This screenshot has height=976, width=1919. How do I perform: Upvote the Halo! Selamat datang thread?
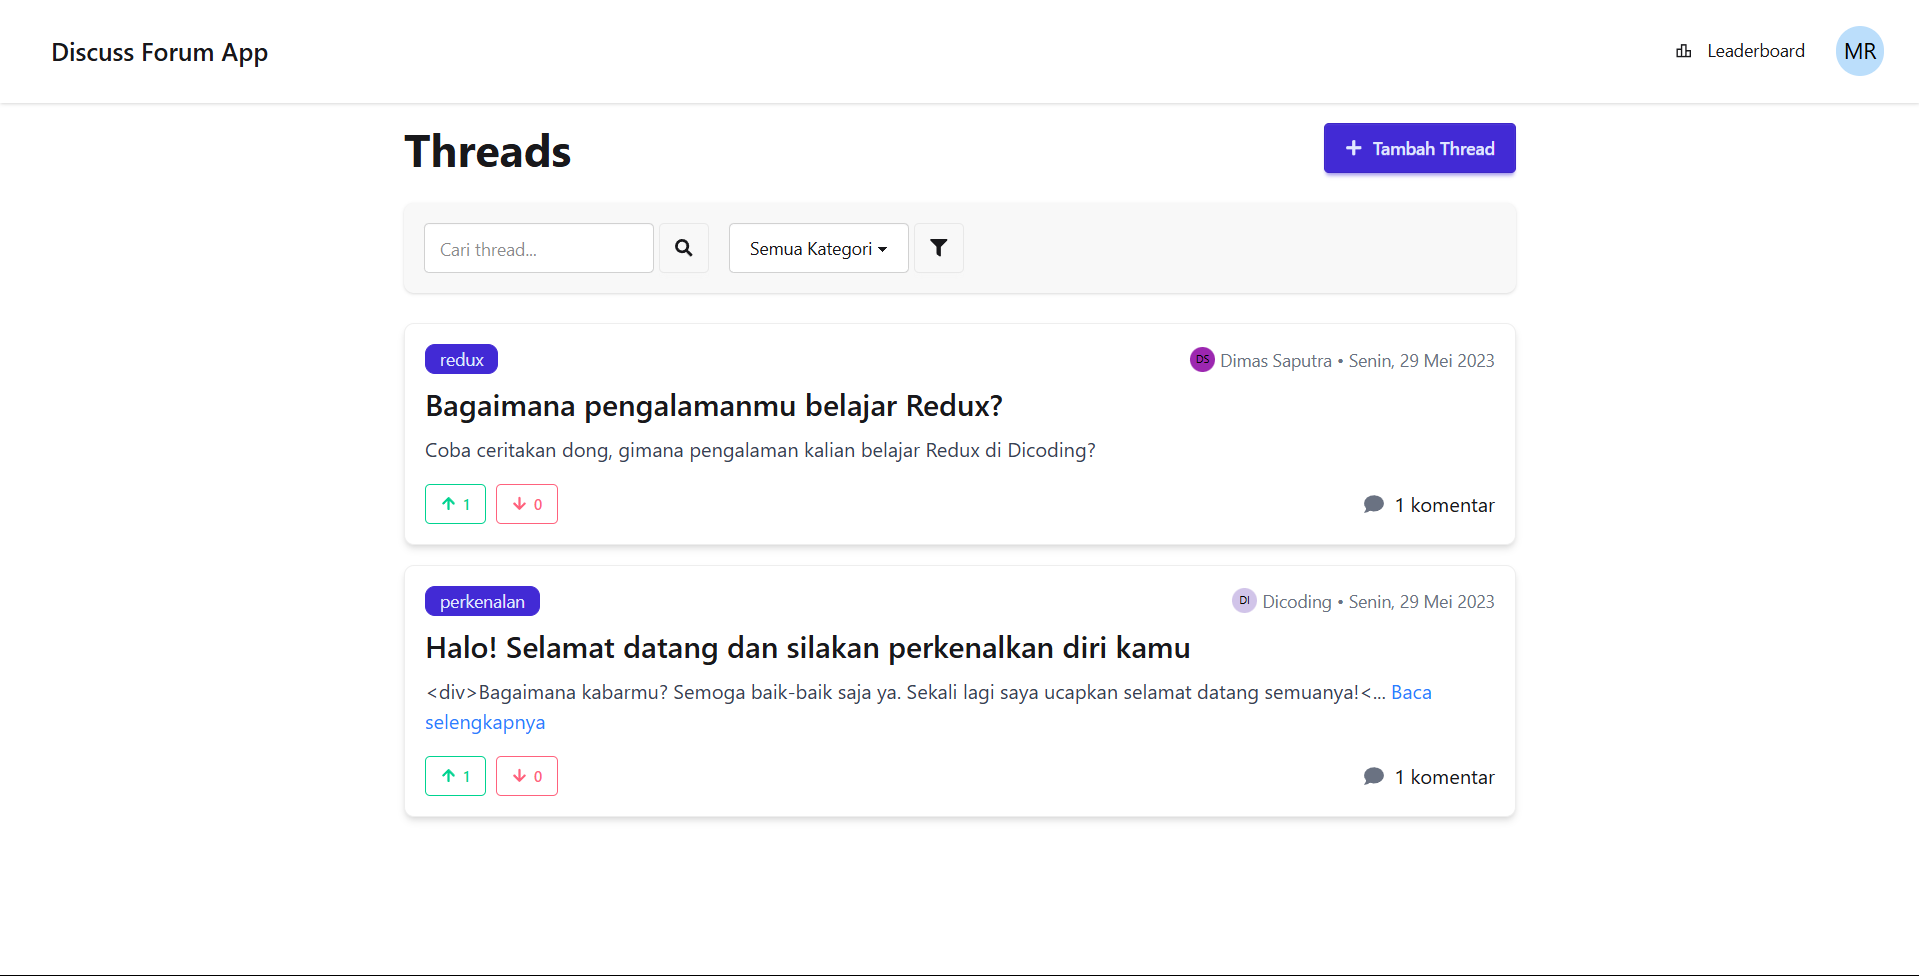(x=455, y=776)
